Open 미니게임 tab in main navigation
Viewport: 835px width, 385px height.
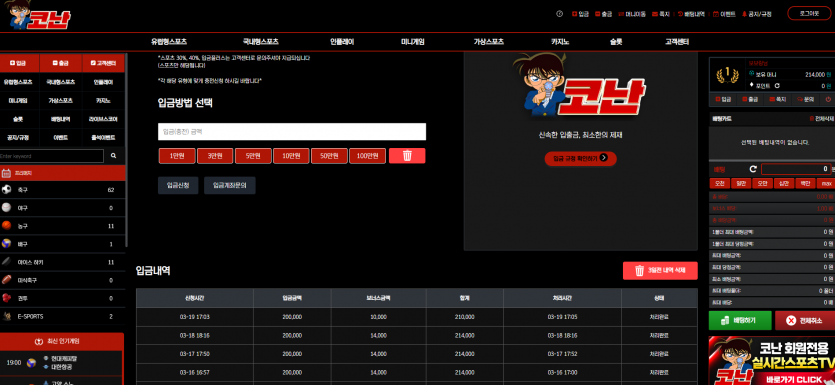point(413,42)
